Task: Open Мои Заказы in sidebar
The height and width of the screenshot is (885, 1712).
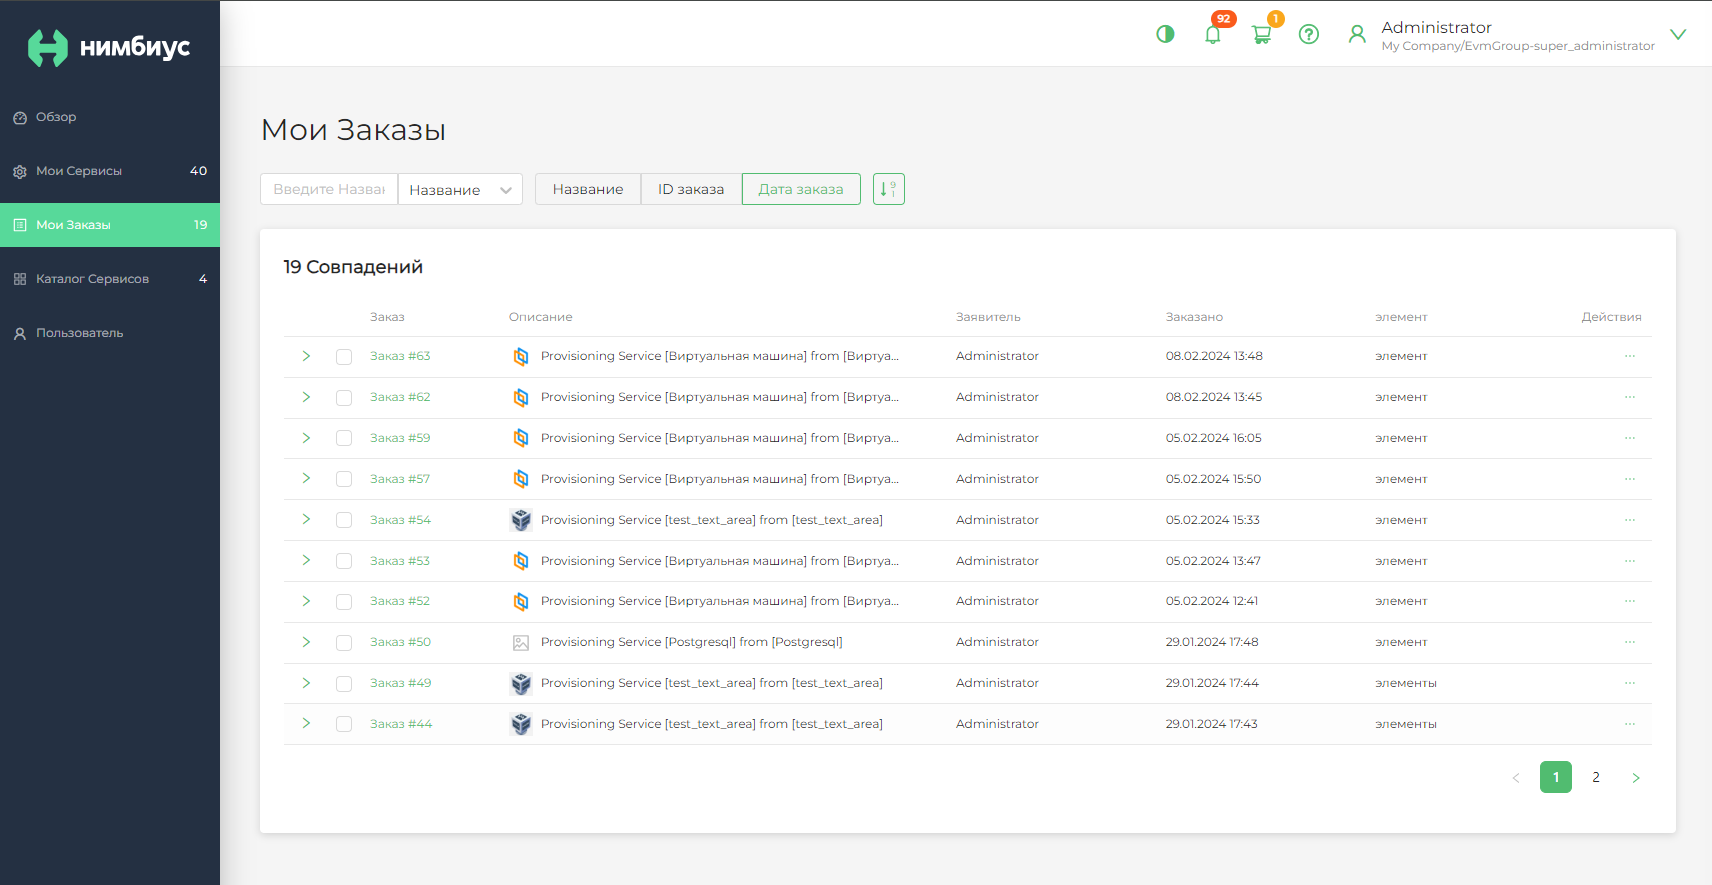Action: (110, 225)
